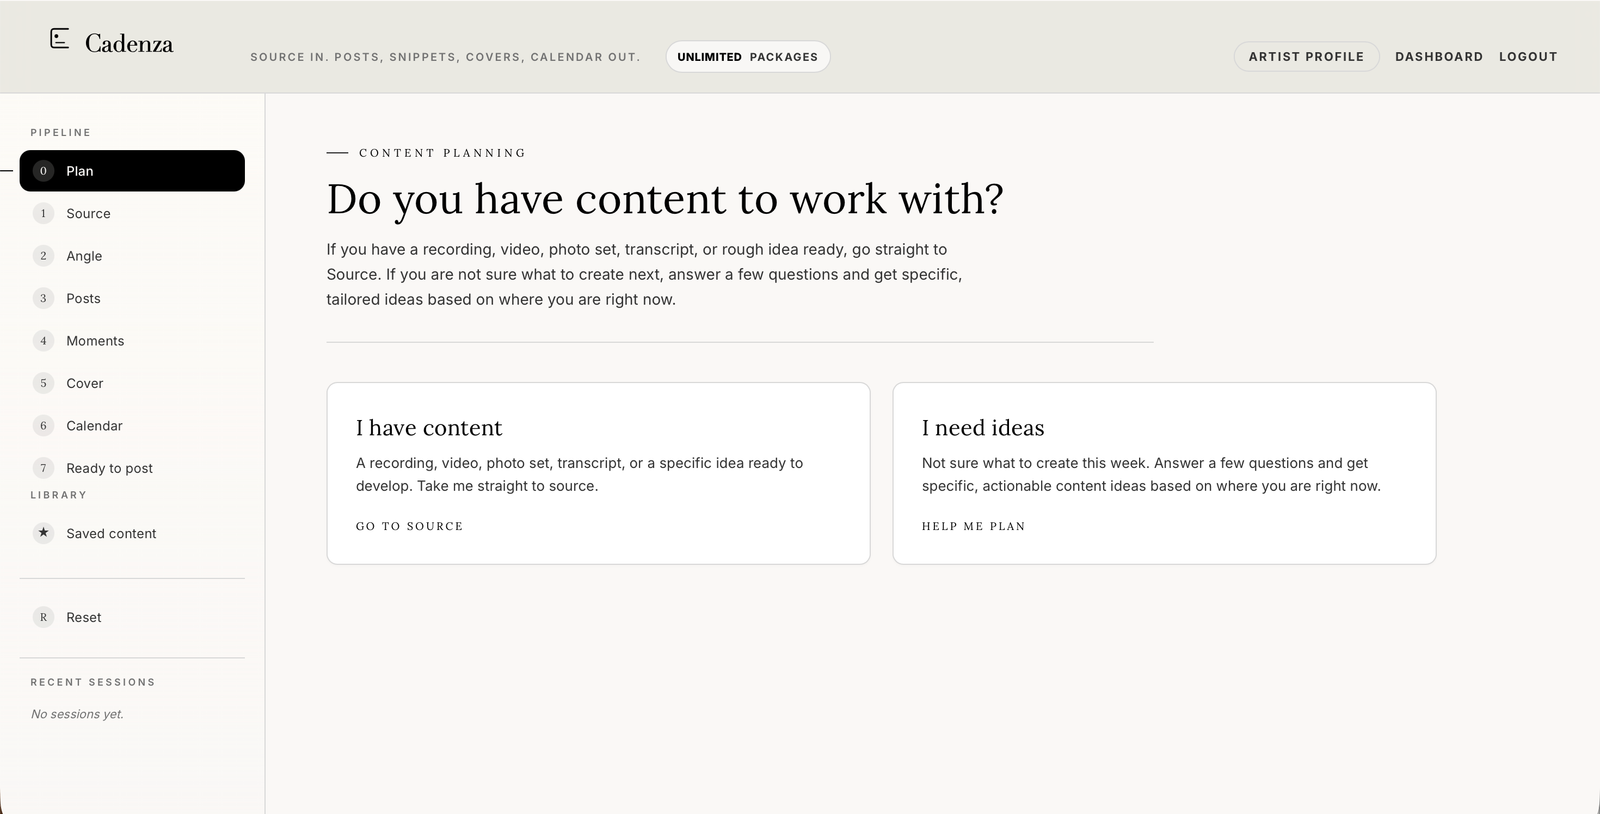
Task: Click the Cadenza brand name
Action: click(x=129, y=43)
